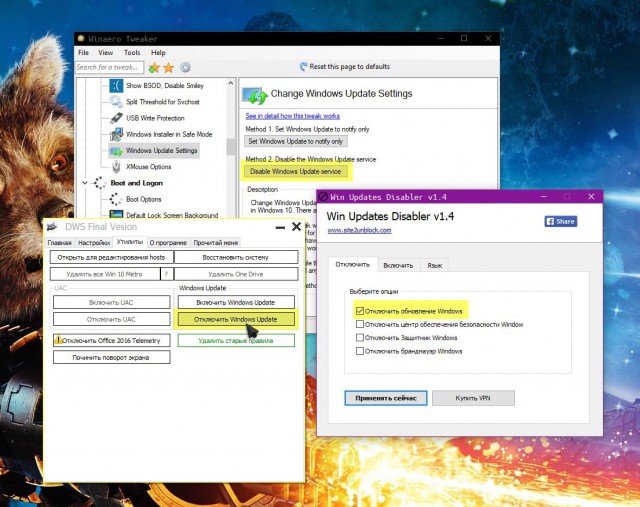
Task: Click Восстановить систему button
Action: pos(236,257)
